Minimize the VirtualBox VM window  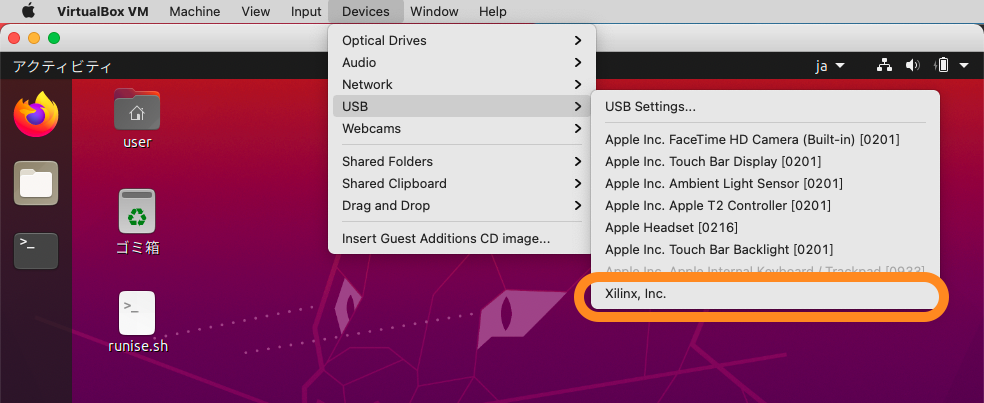point(34,38)
